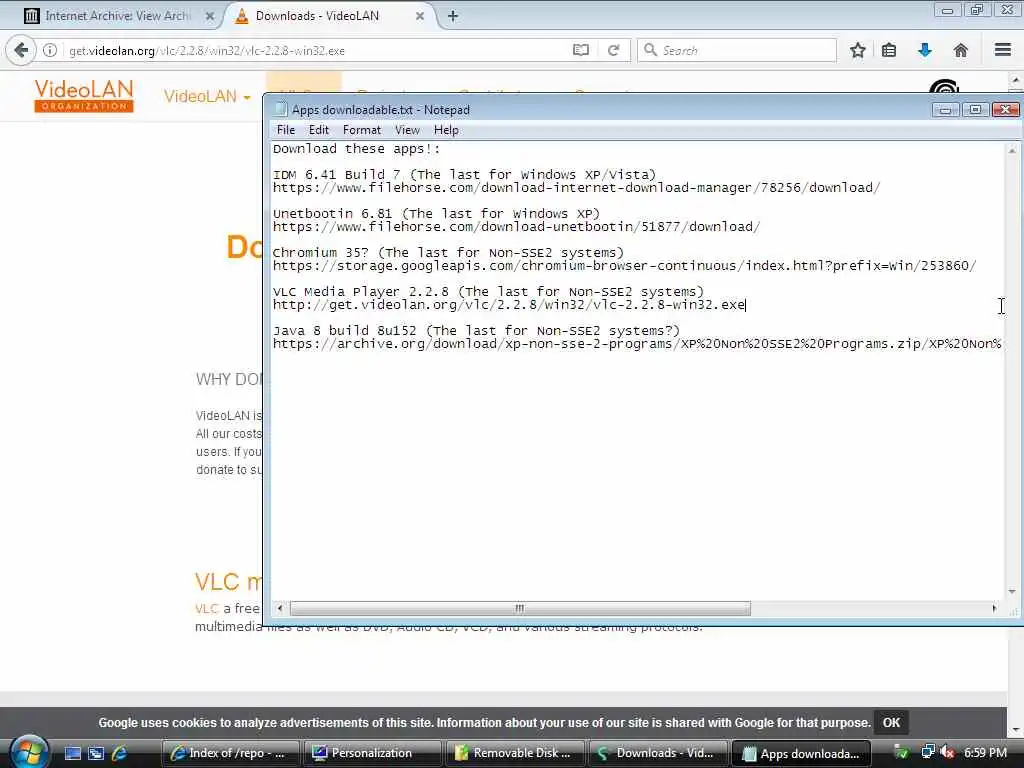Click Notepad horizontal scroll left arrow
The image size is (1024, 768).
coord(280,608)
